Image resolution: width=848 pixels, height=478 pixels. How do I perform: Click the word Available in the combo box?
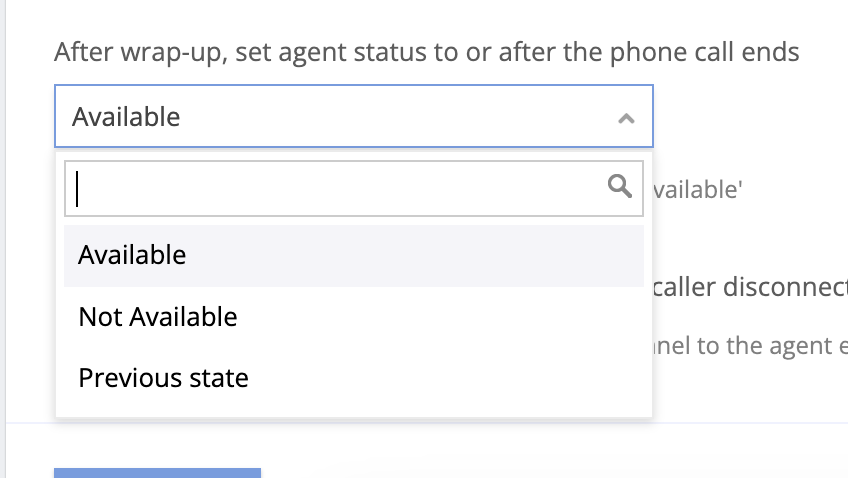(127, 117)
